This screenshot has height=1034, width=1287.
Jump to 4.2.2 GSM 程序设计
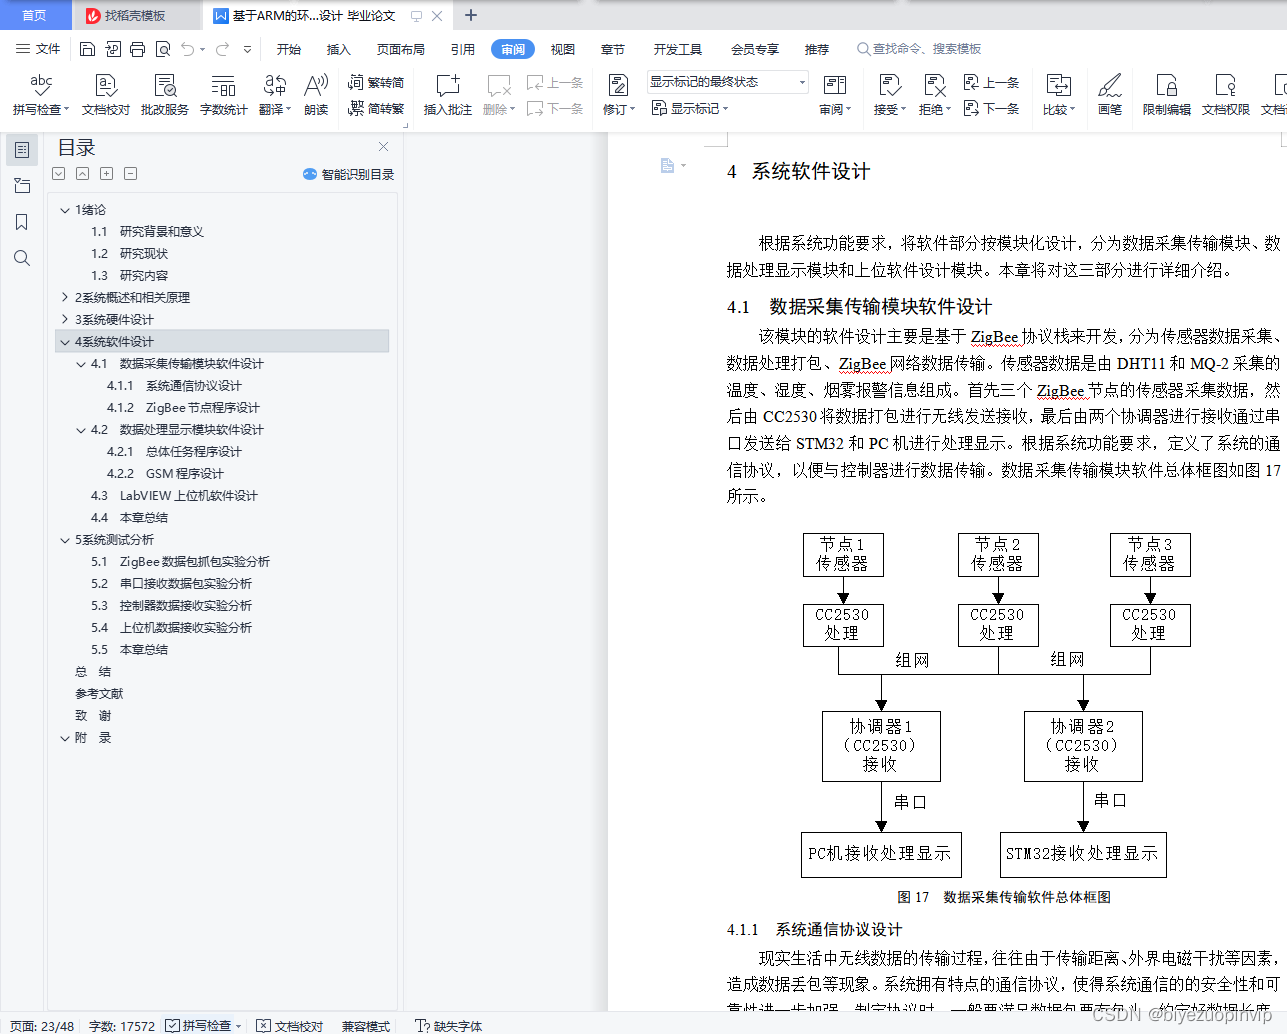tap(165, 474)
